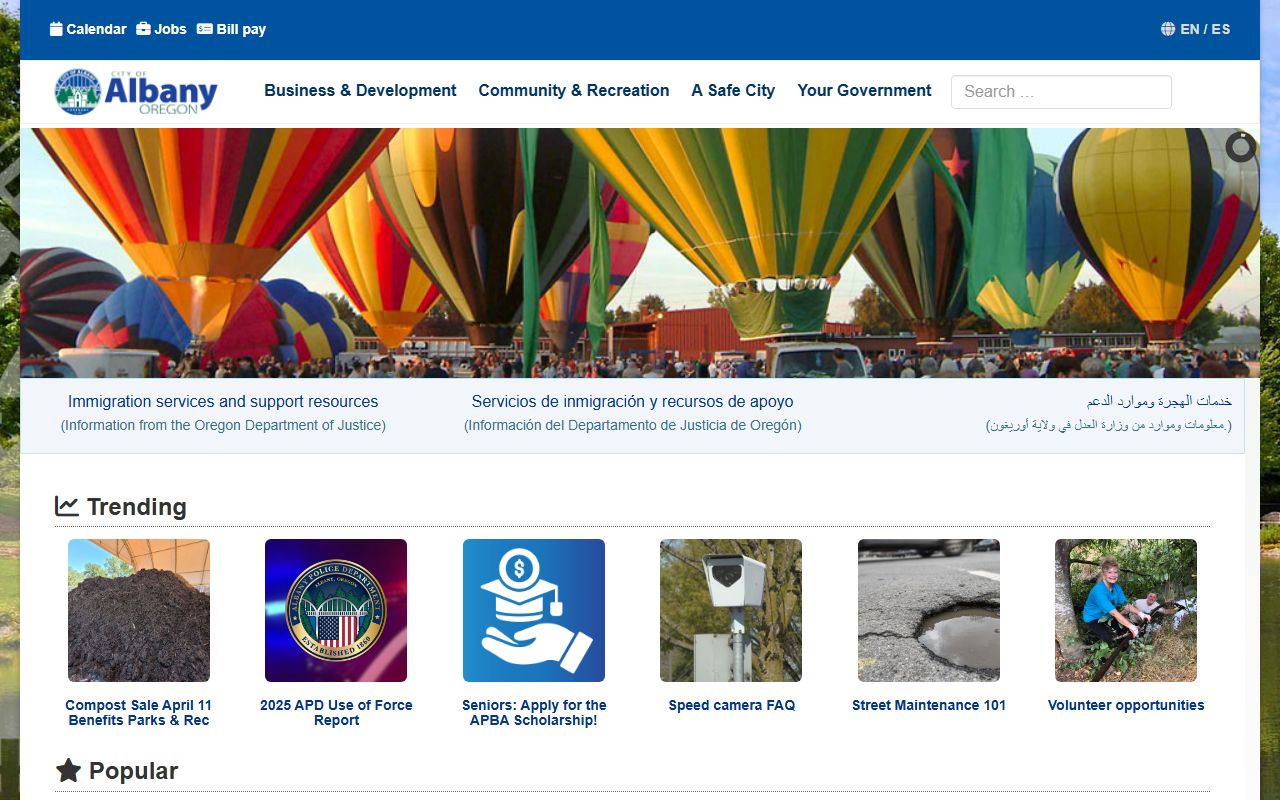Click the City of Albany logo

[x=136, y=92]
